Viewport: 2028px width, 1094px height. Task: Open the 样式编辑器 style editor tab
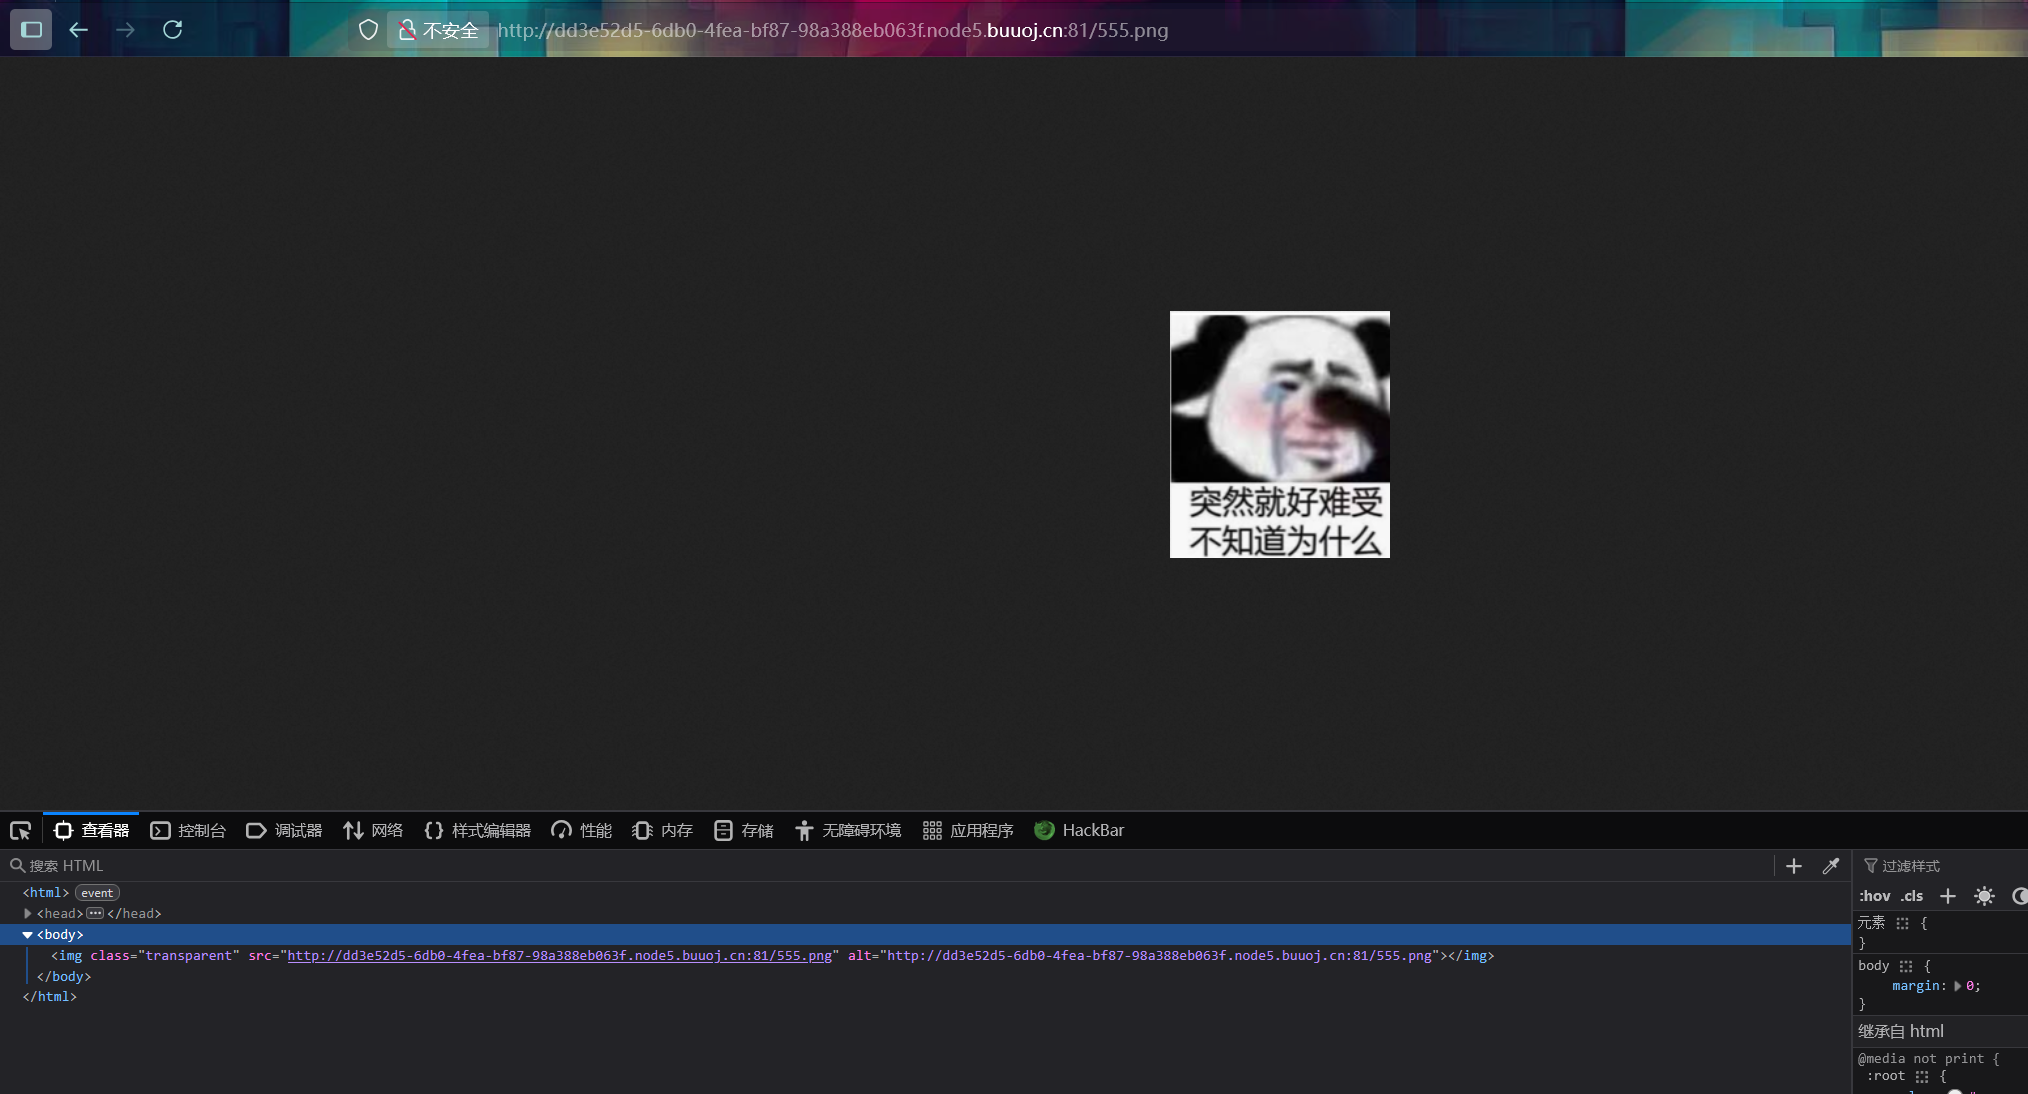477,830
